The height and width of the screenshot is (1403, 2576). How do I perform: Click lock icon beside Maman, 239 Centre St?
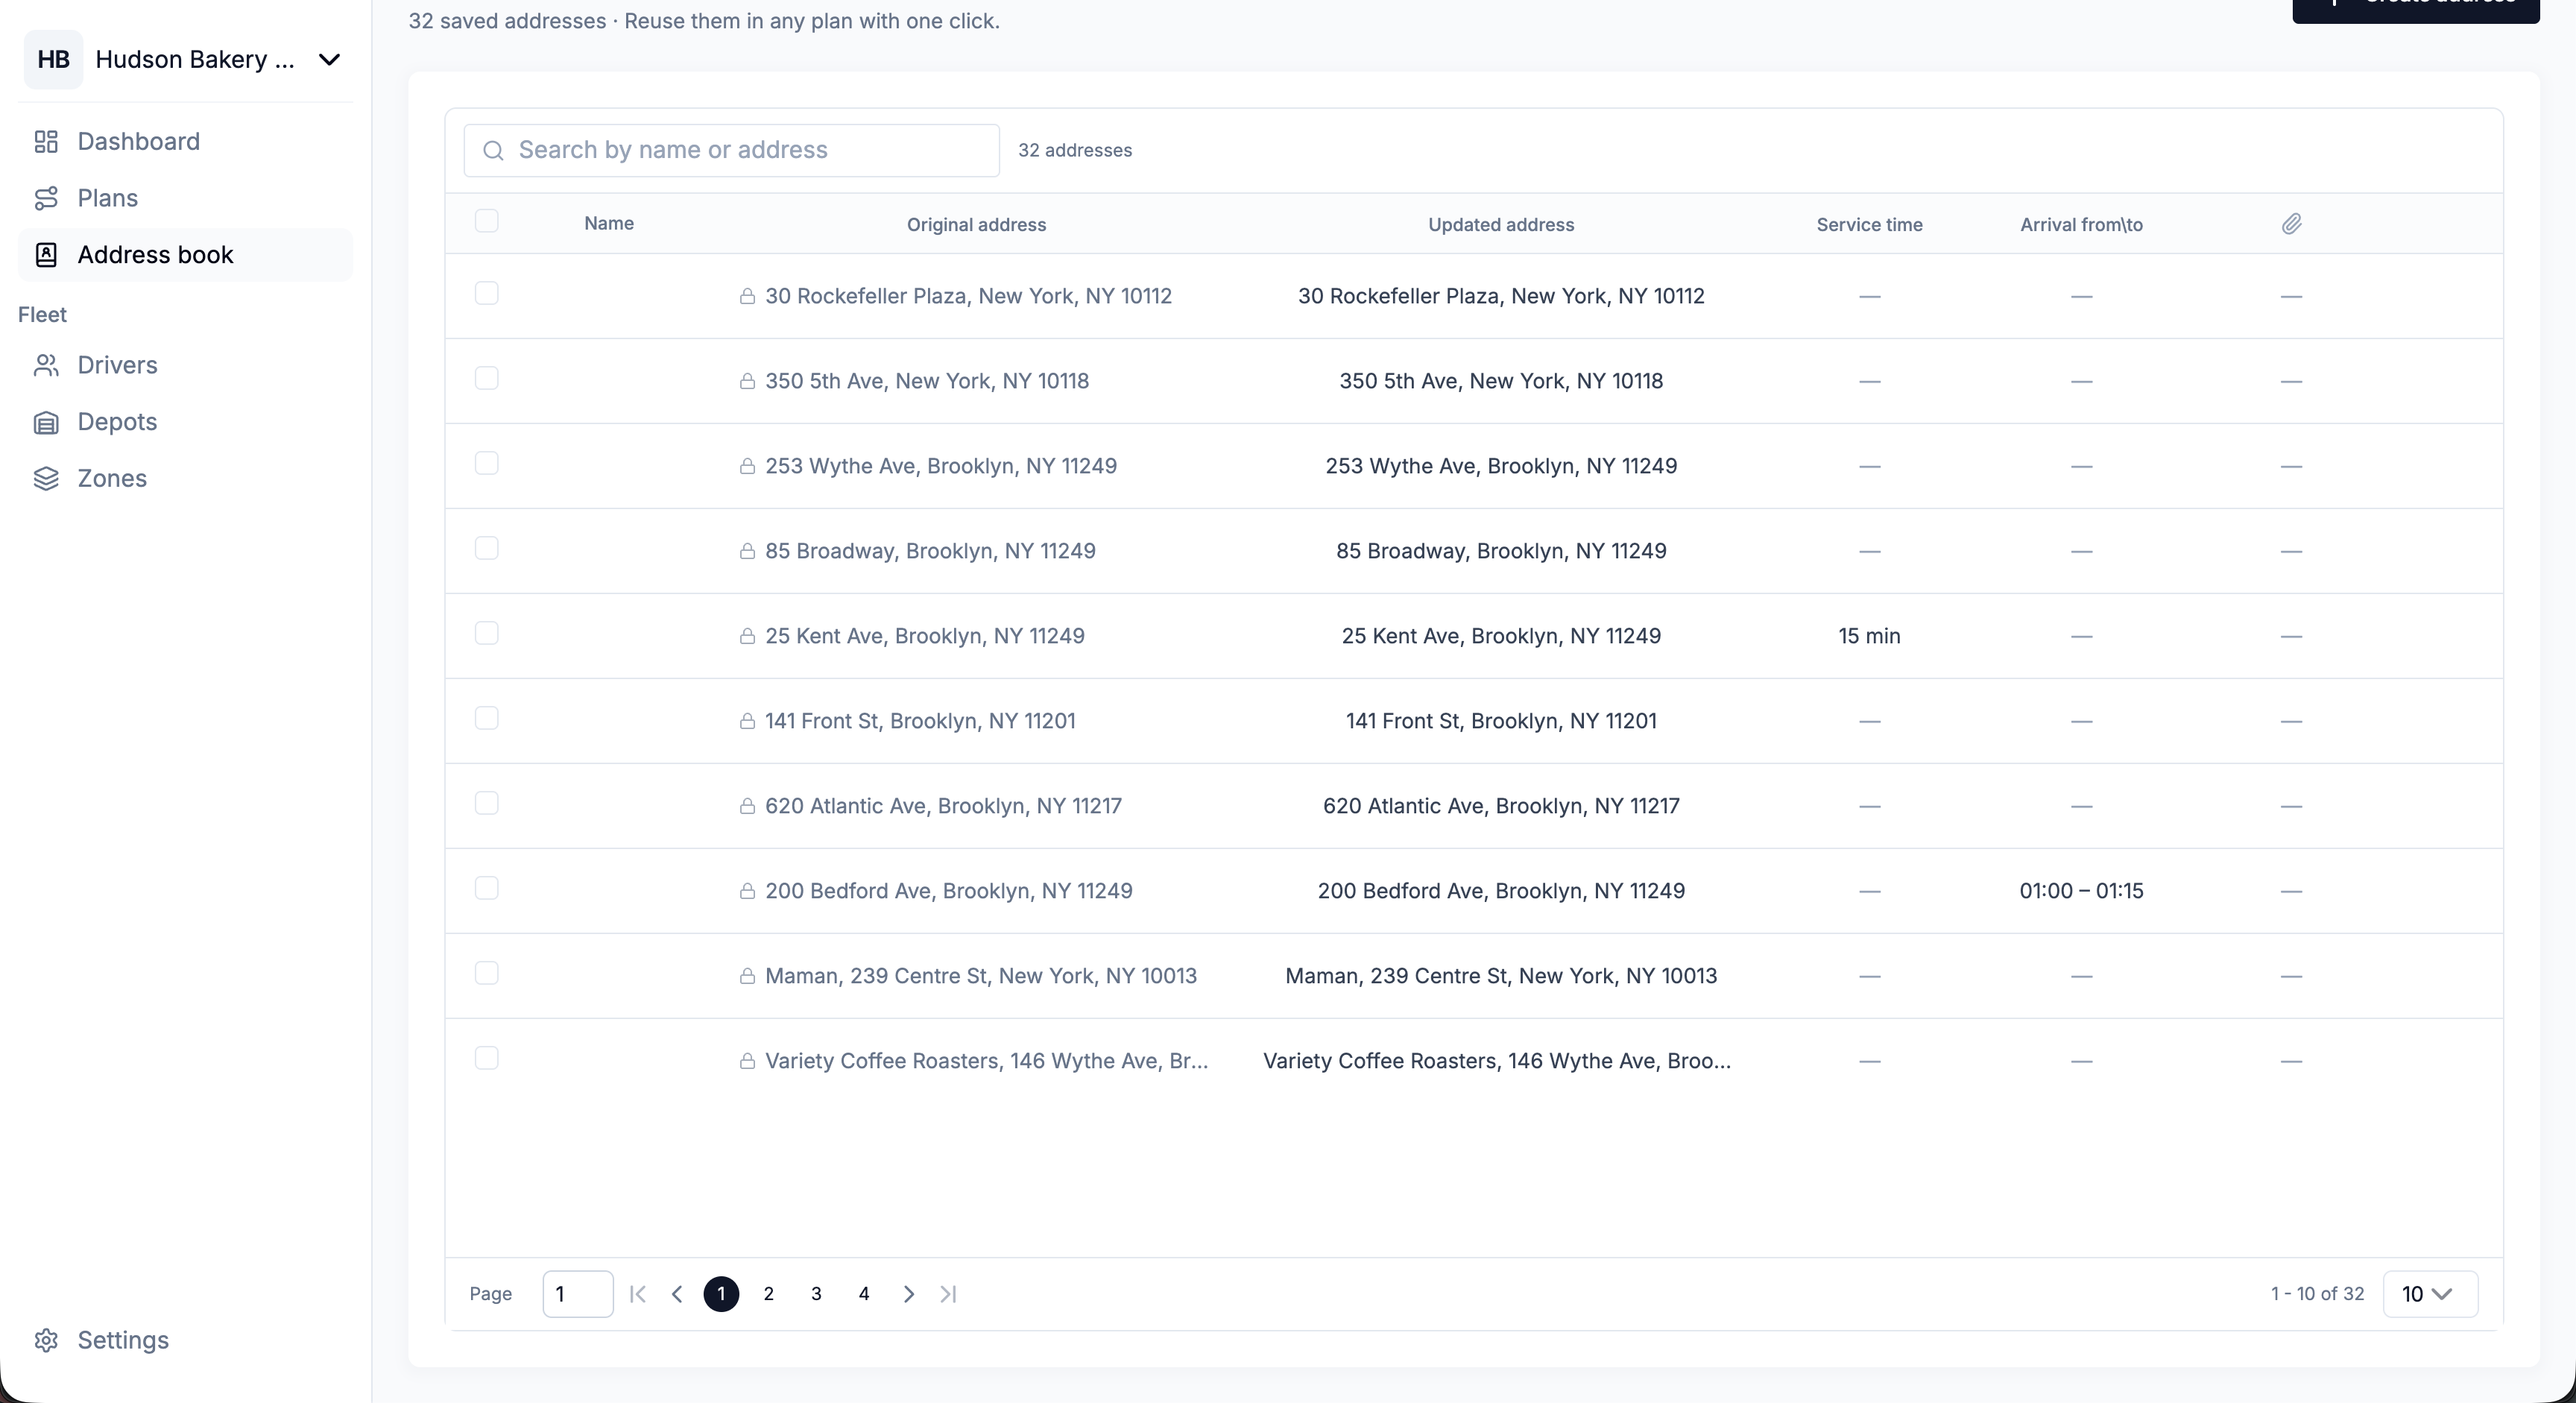747,976
